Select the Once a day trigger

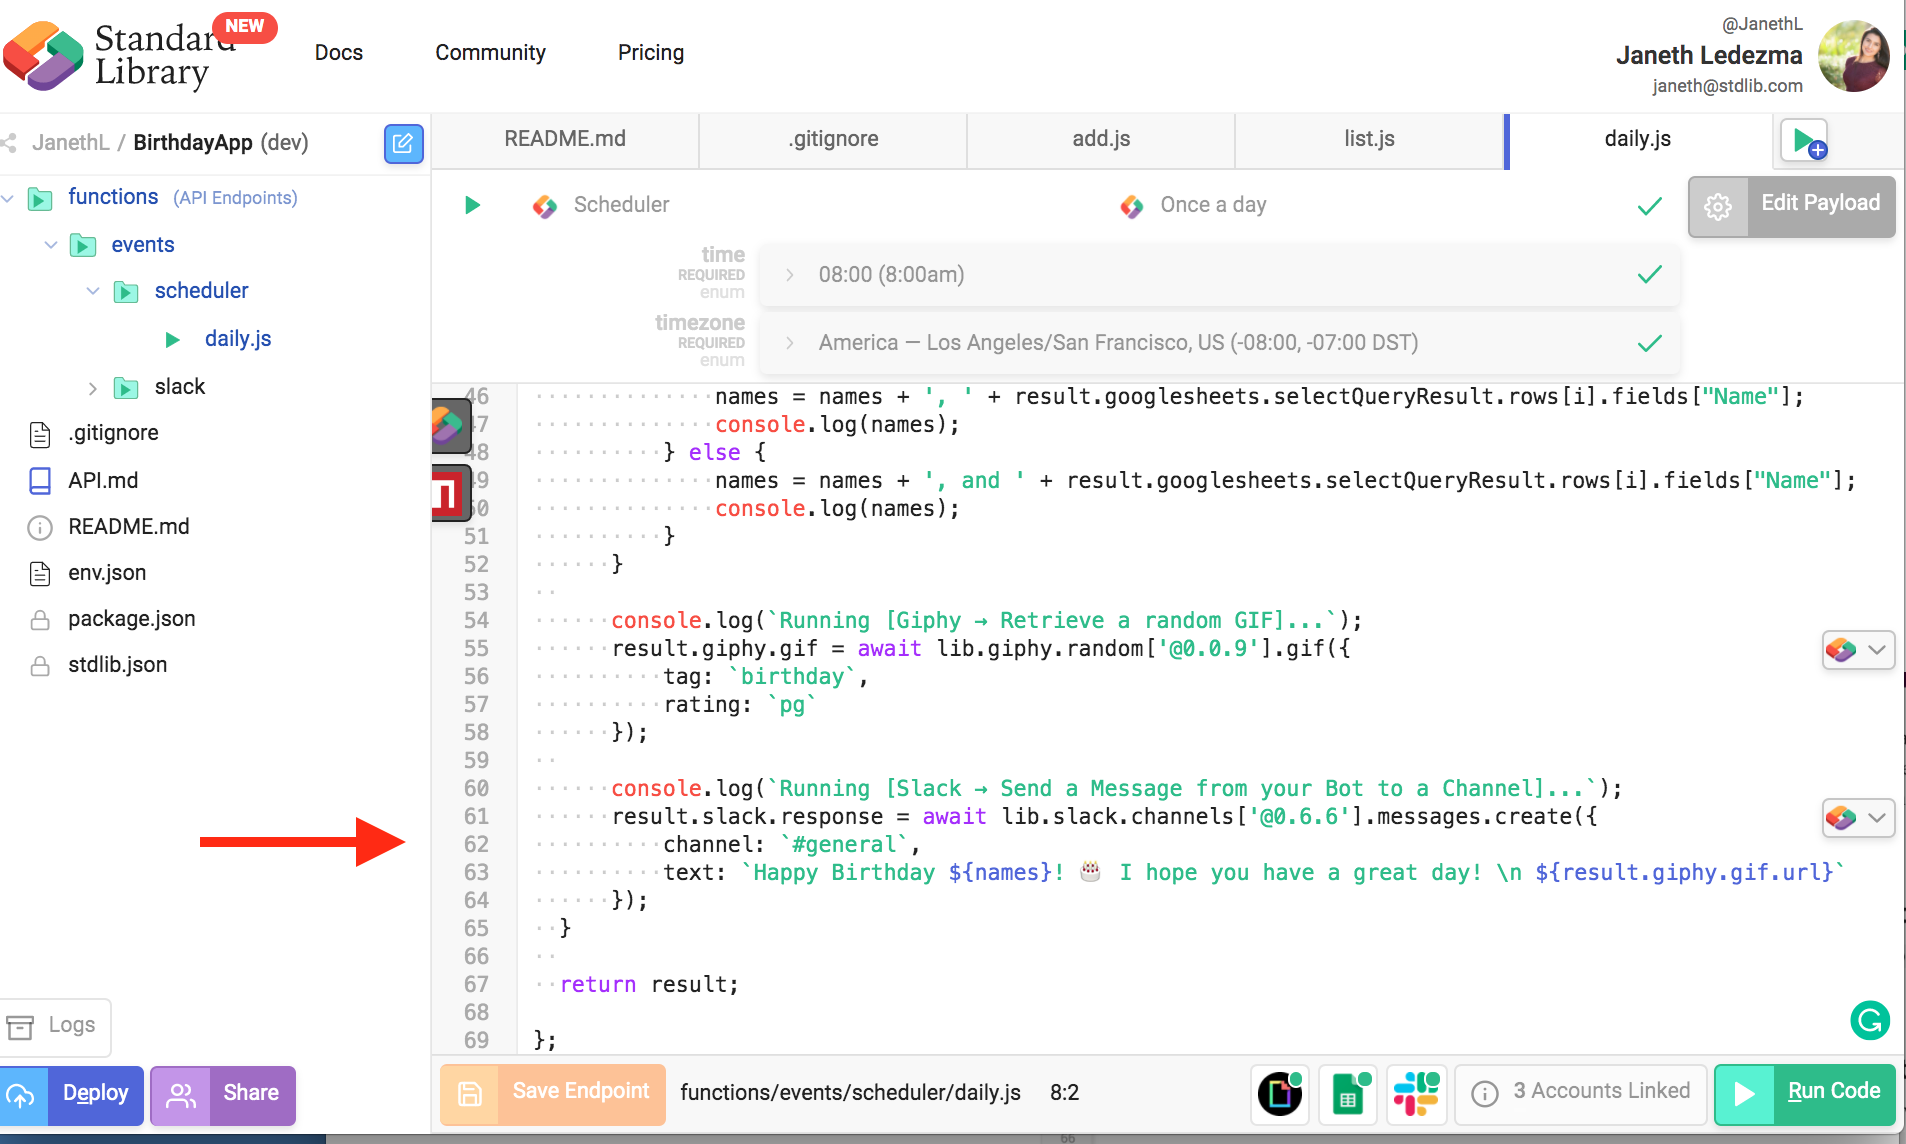pos(1213,206)
